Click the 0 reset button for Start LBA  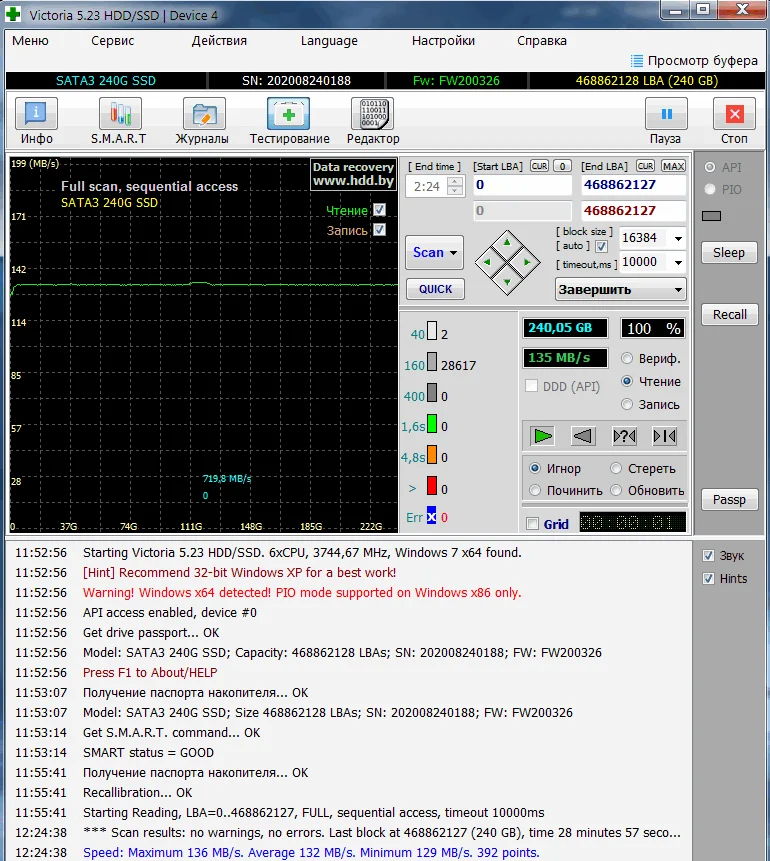(x=562, y=166)
